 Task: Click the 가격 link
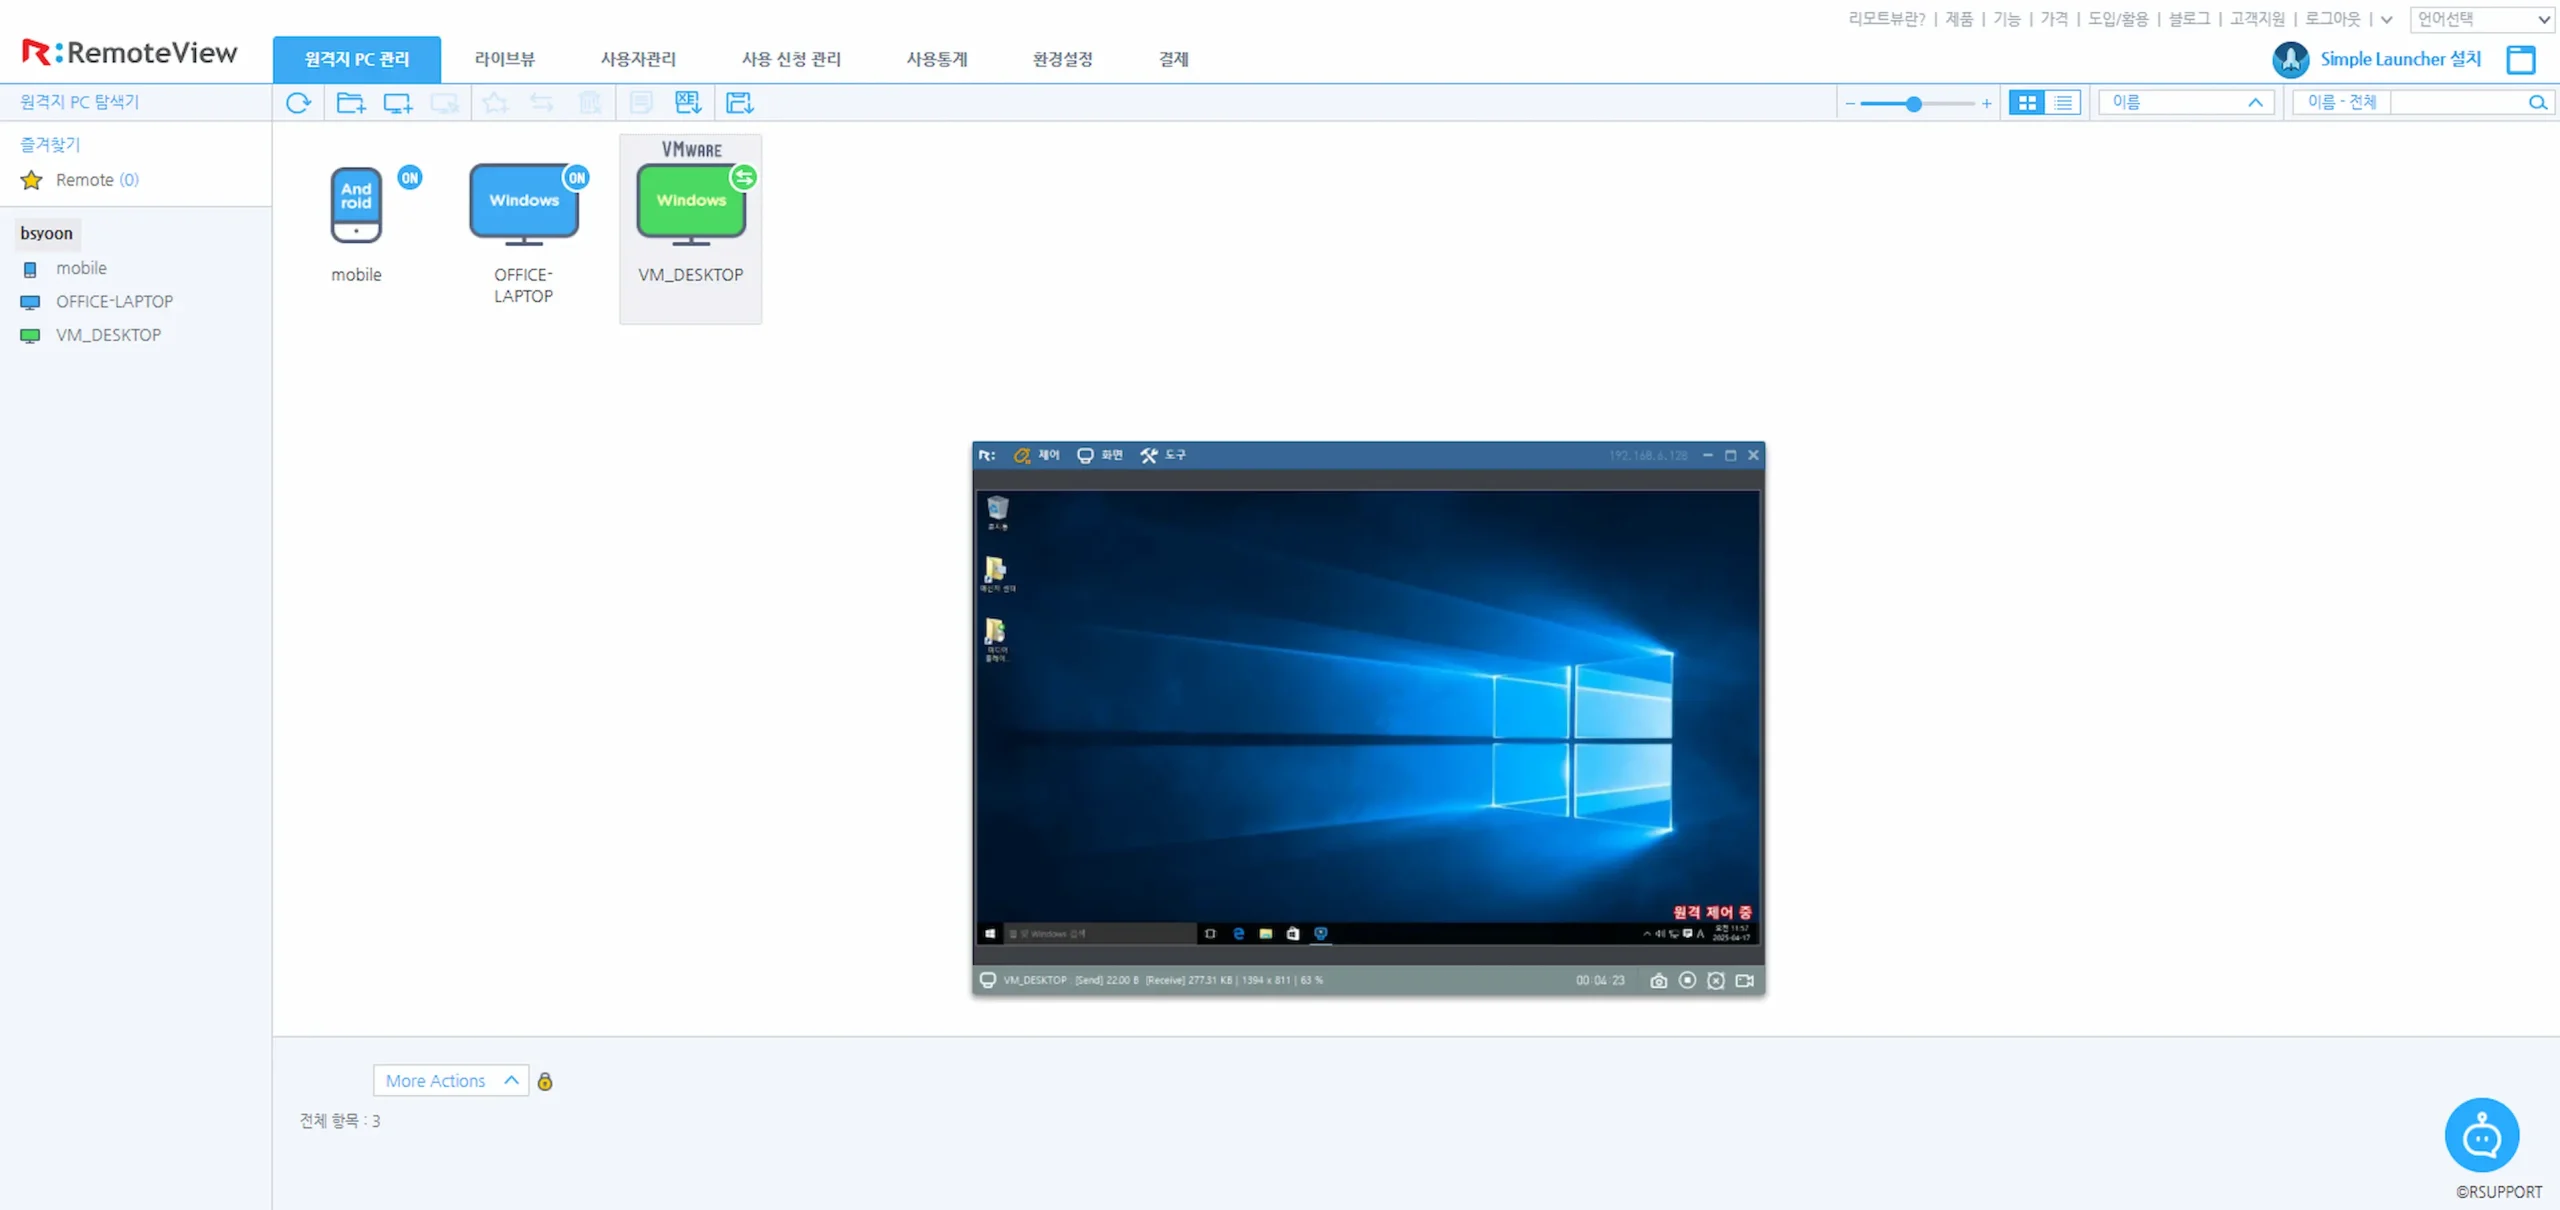click(2054, 19)
